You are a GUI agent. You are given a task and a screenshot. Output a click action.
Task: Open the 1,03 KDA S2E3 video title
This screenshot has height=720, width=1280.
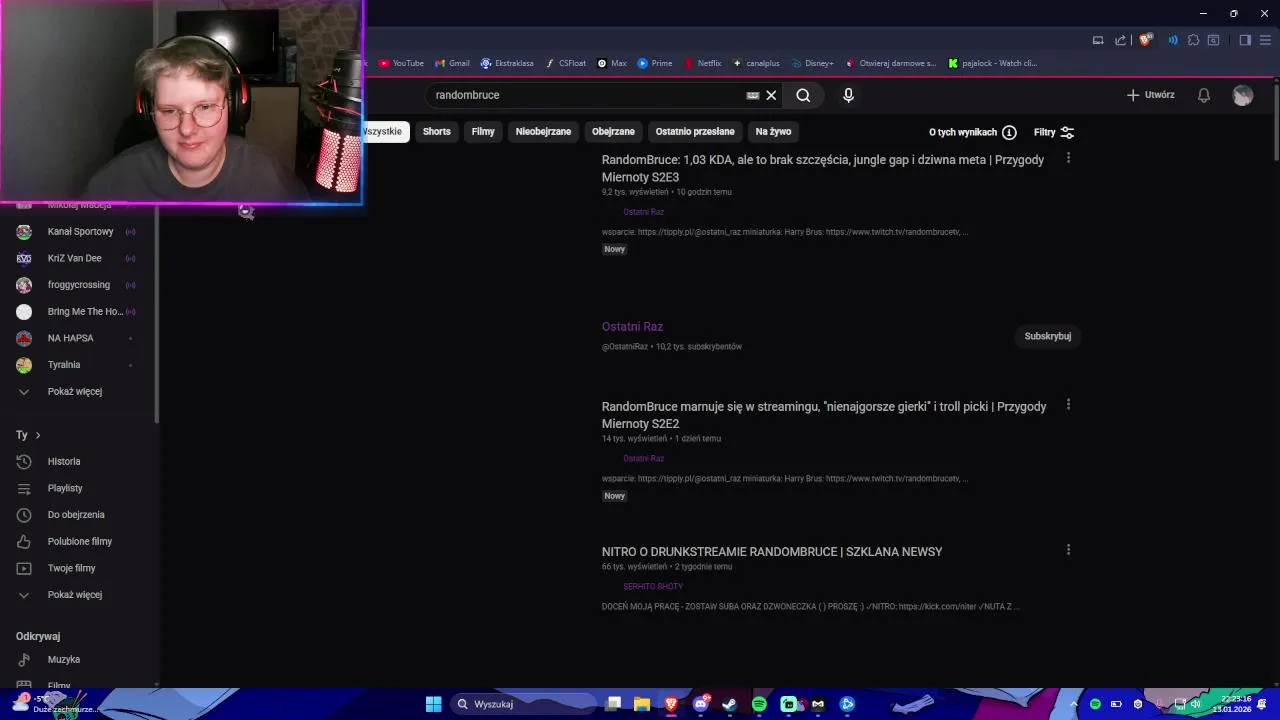[822, 168]
